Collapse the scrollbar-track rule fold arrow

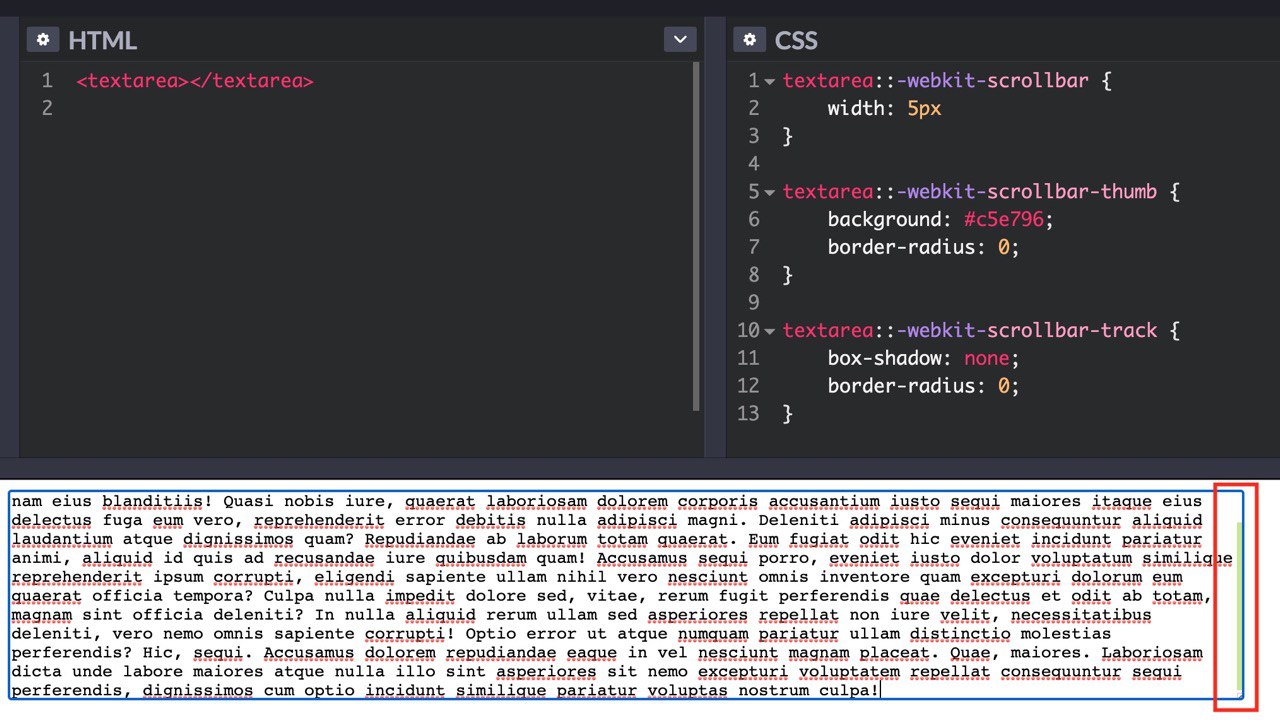click(770, 331)
